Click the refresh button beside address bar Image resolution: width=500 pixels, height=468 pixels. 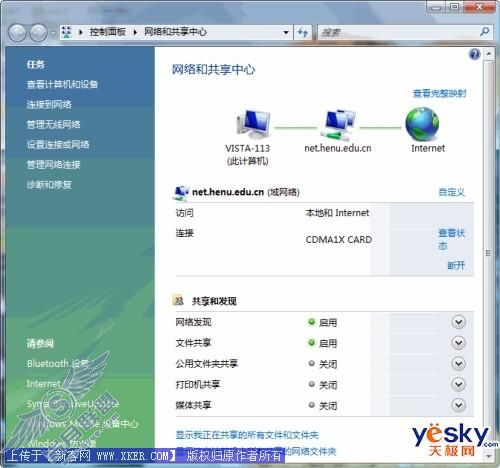click(x=303, y=32)
